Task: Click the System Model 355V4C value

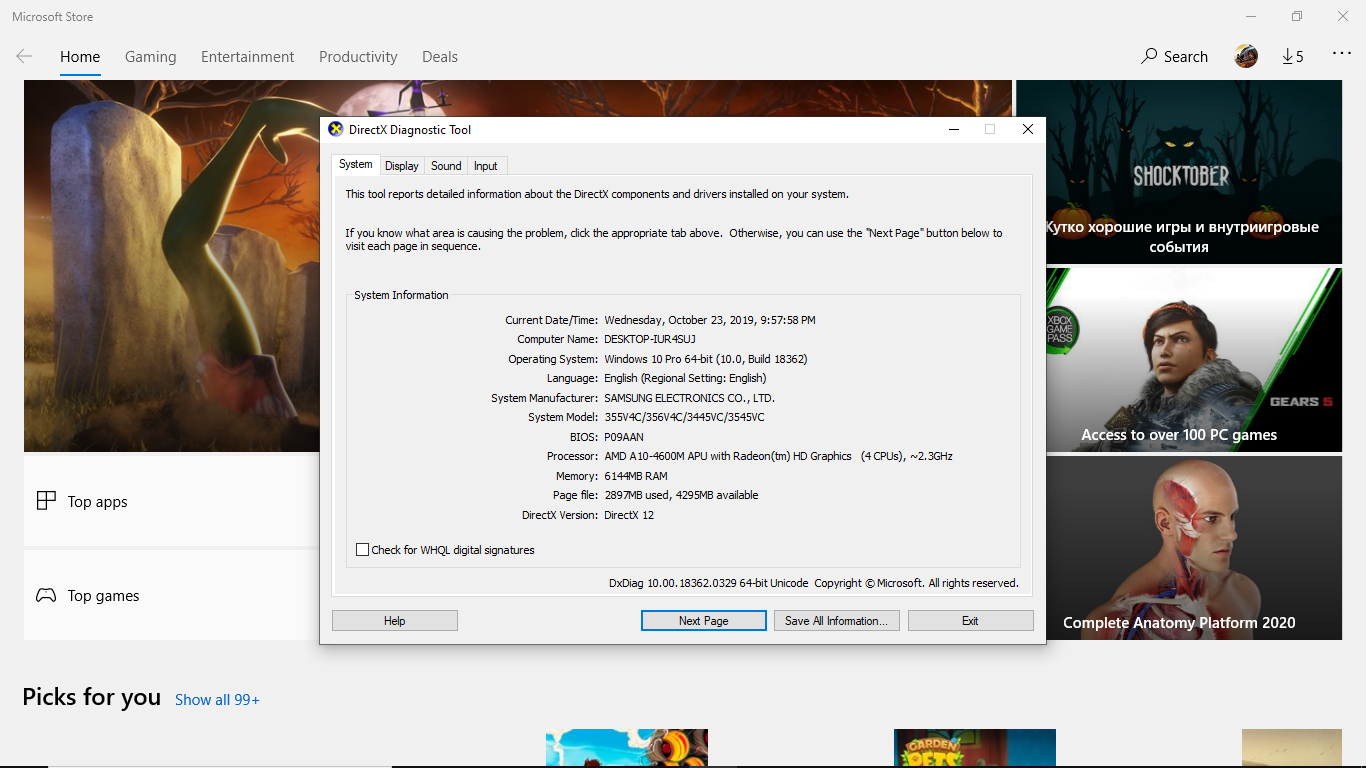Action: tap(684, 417)
